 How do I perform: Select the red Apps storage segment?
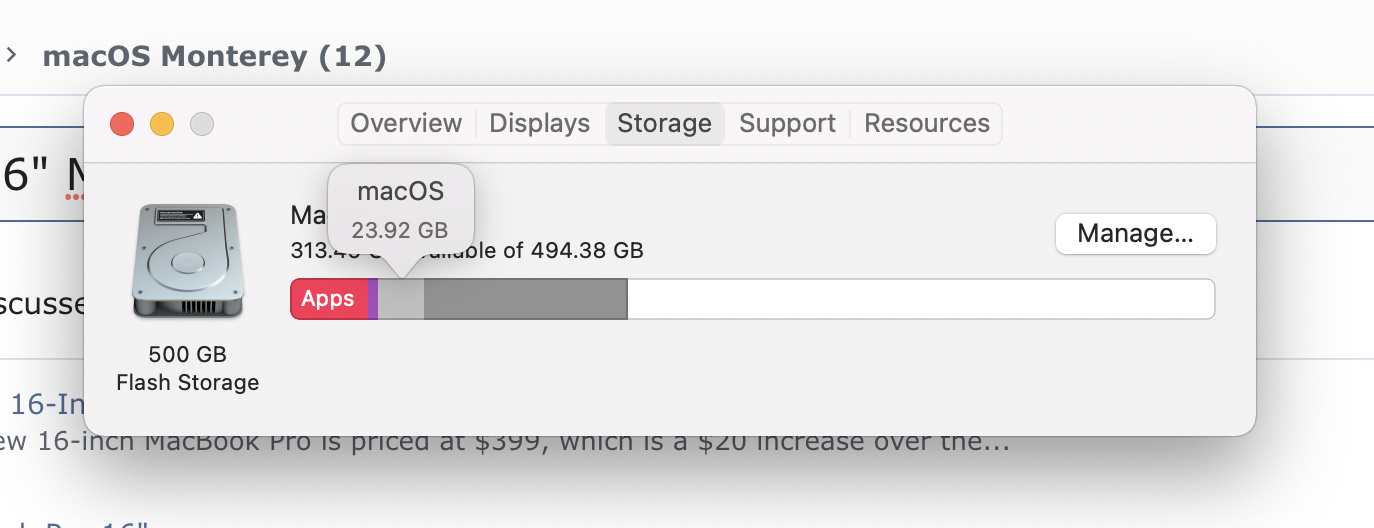328,299
